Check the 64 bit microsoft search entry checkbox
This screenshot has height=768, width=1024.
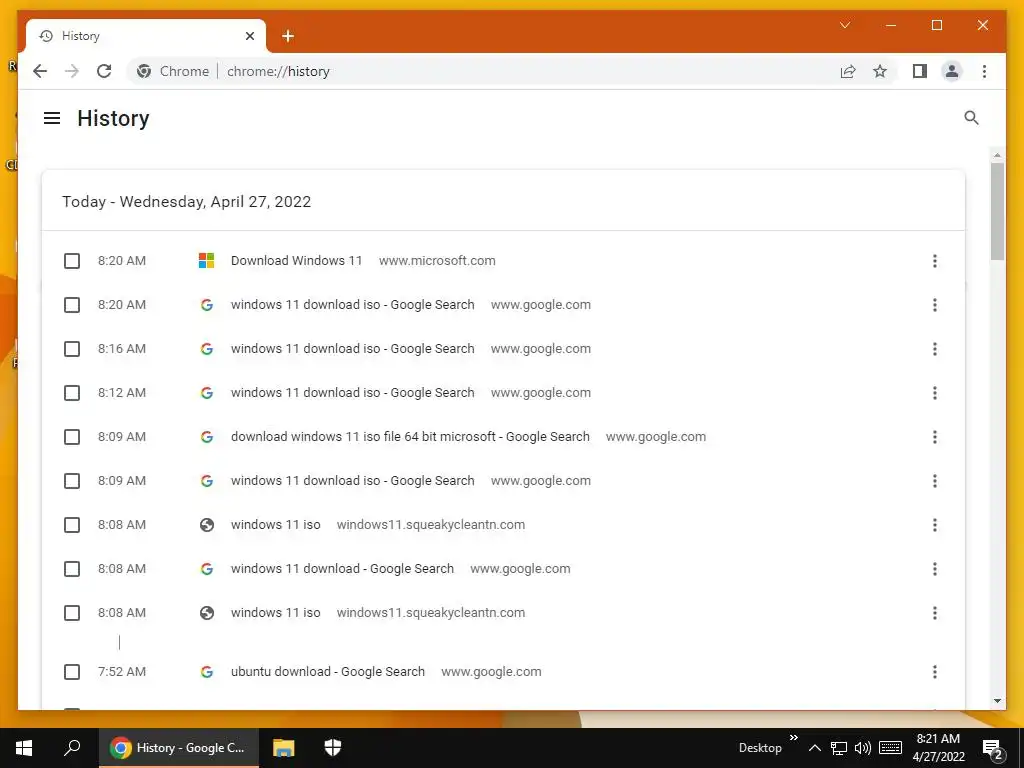point(72,437)
